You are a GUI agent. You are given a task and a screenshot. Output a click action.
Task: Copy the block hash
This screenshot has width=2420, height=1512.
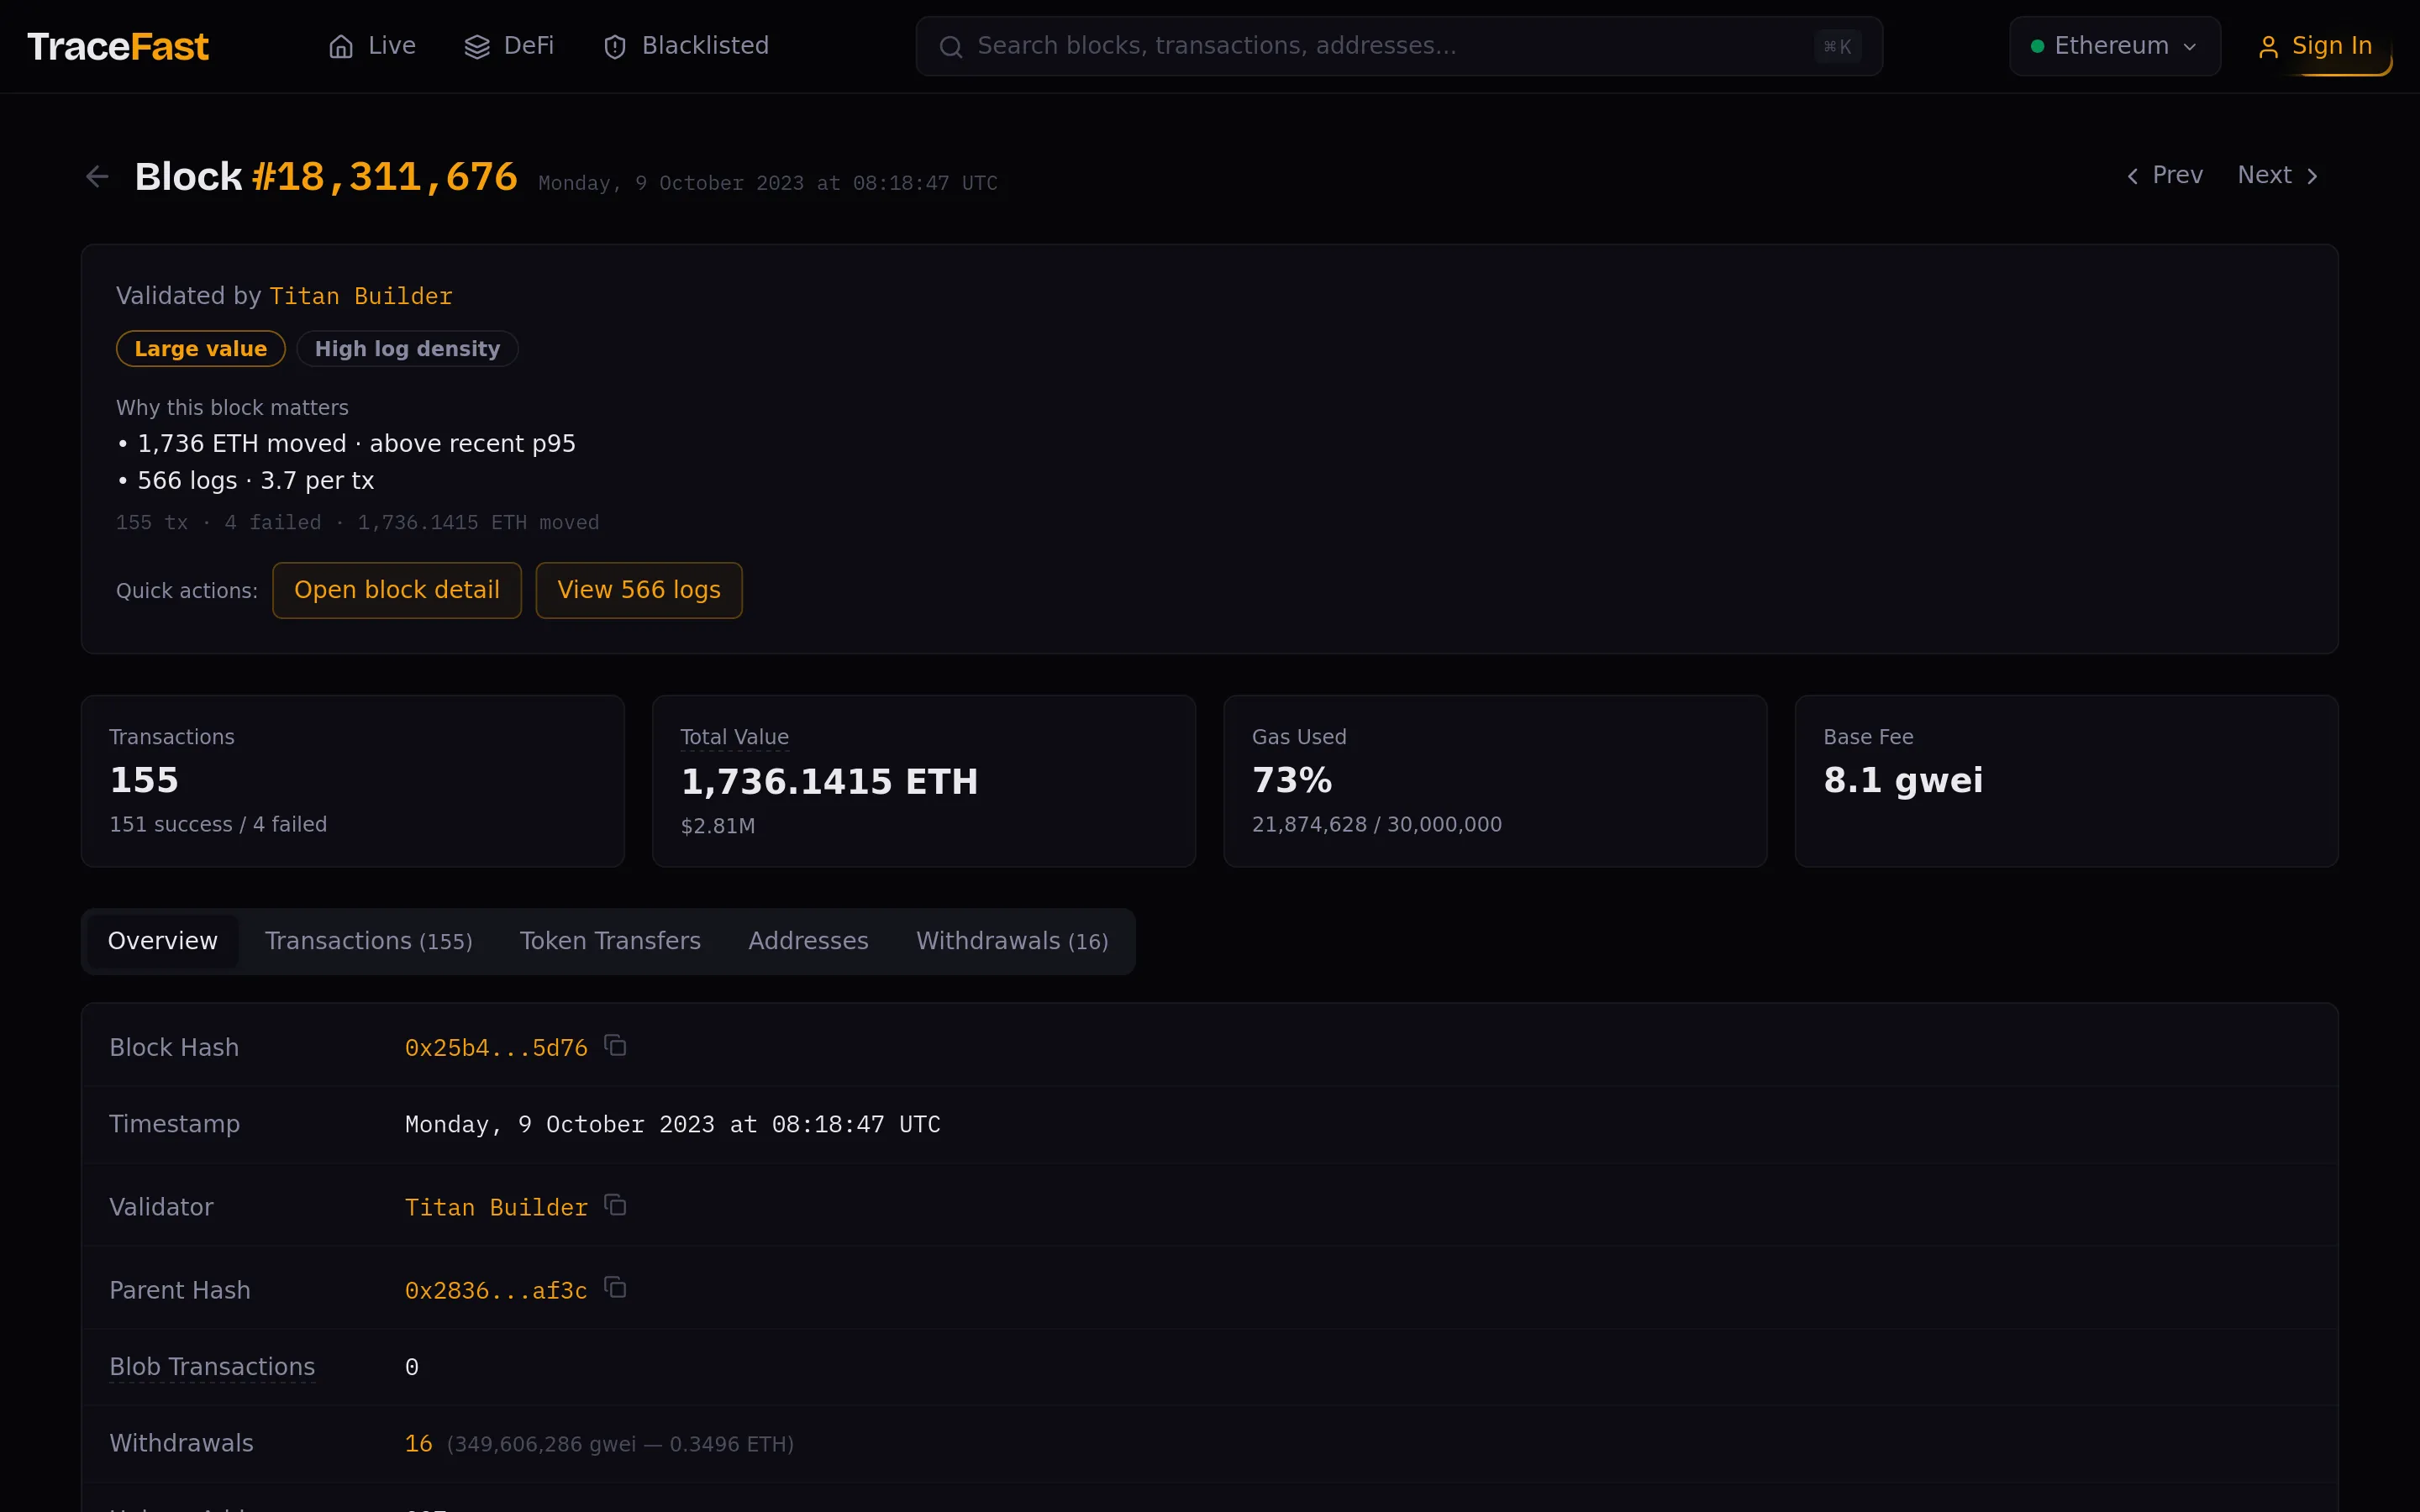coord(615,1046)
